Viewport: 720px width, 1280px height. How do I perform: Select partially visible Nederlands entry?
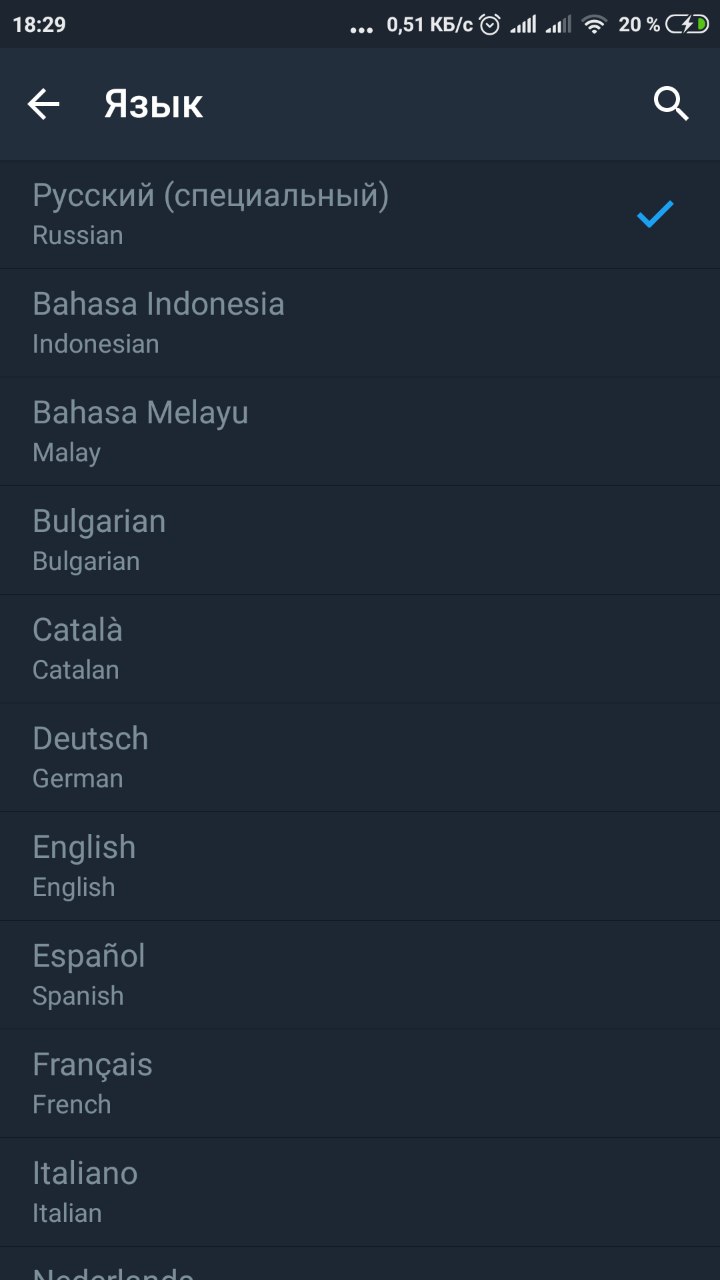coord(360,1264)
